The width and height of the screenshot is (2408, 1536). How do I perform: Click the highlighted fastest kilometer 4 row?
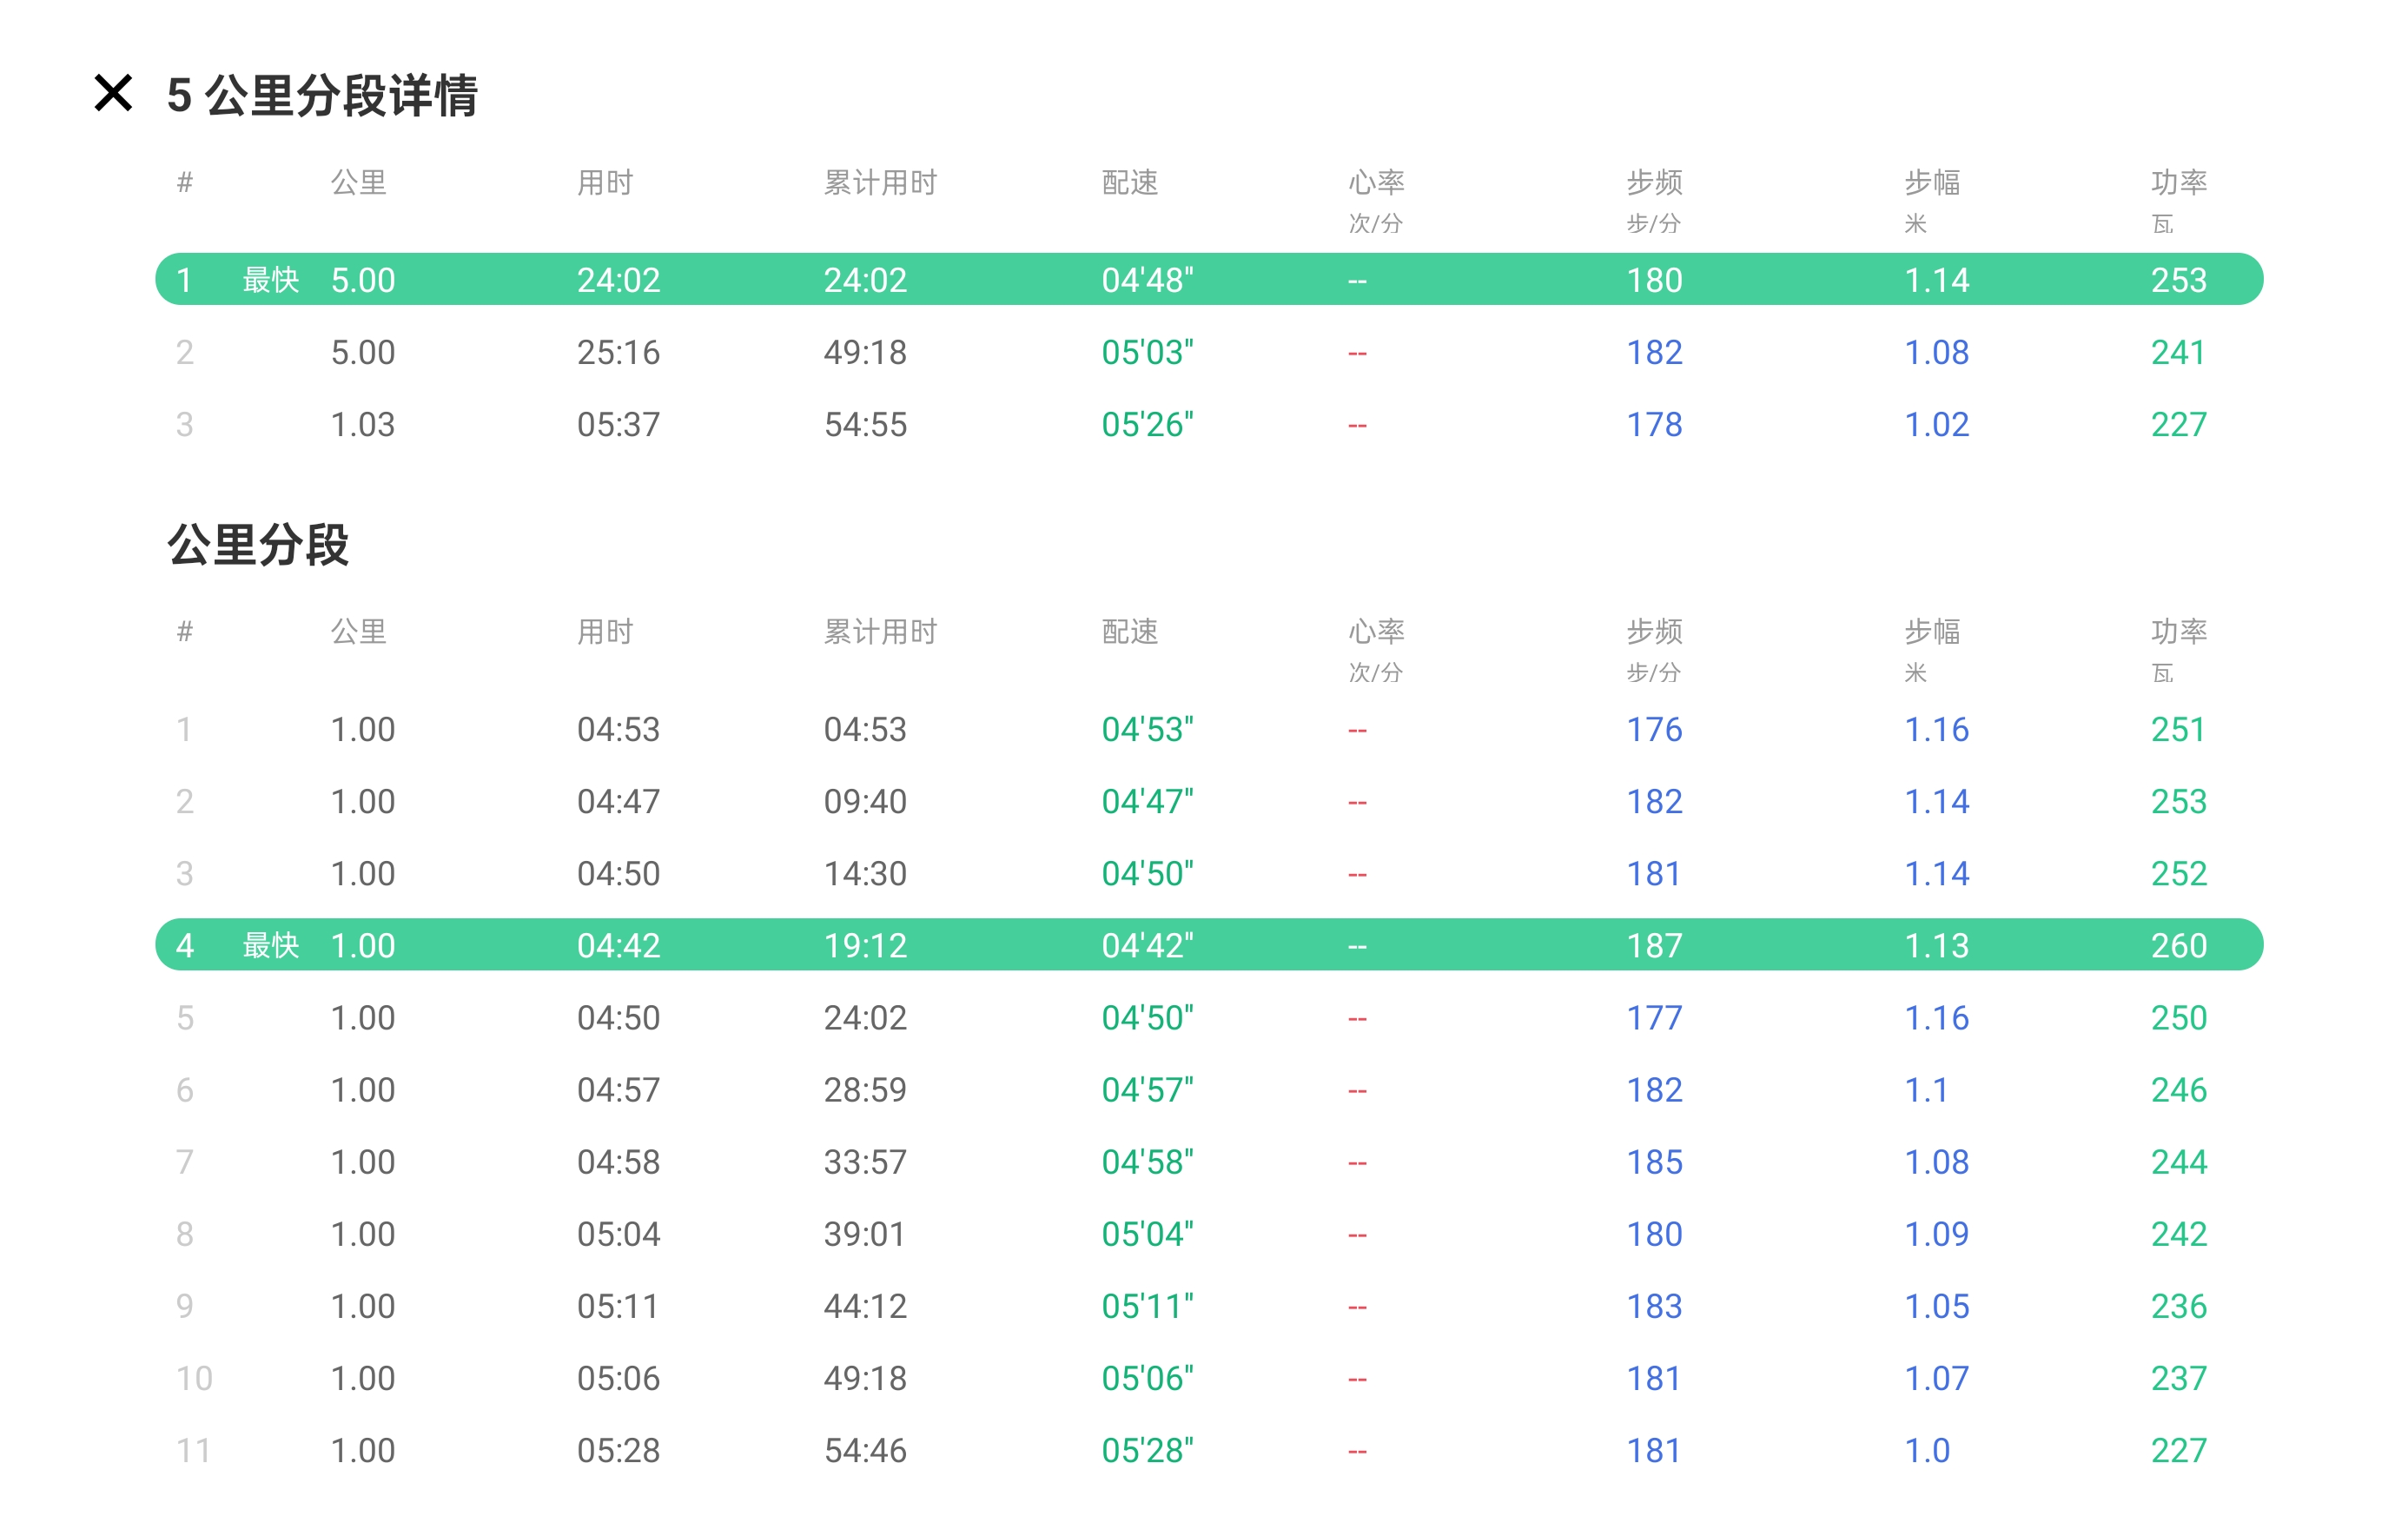pos(1208,945)
